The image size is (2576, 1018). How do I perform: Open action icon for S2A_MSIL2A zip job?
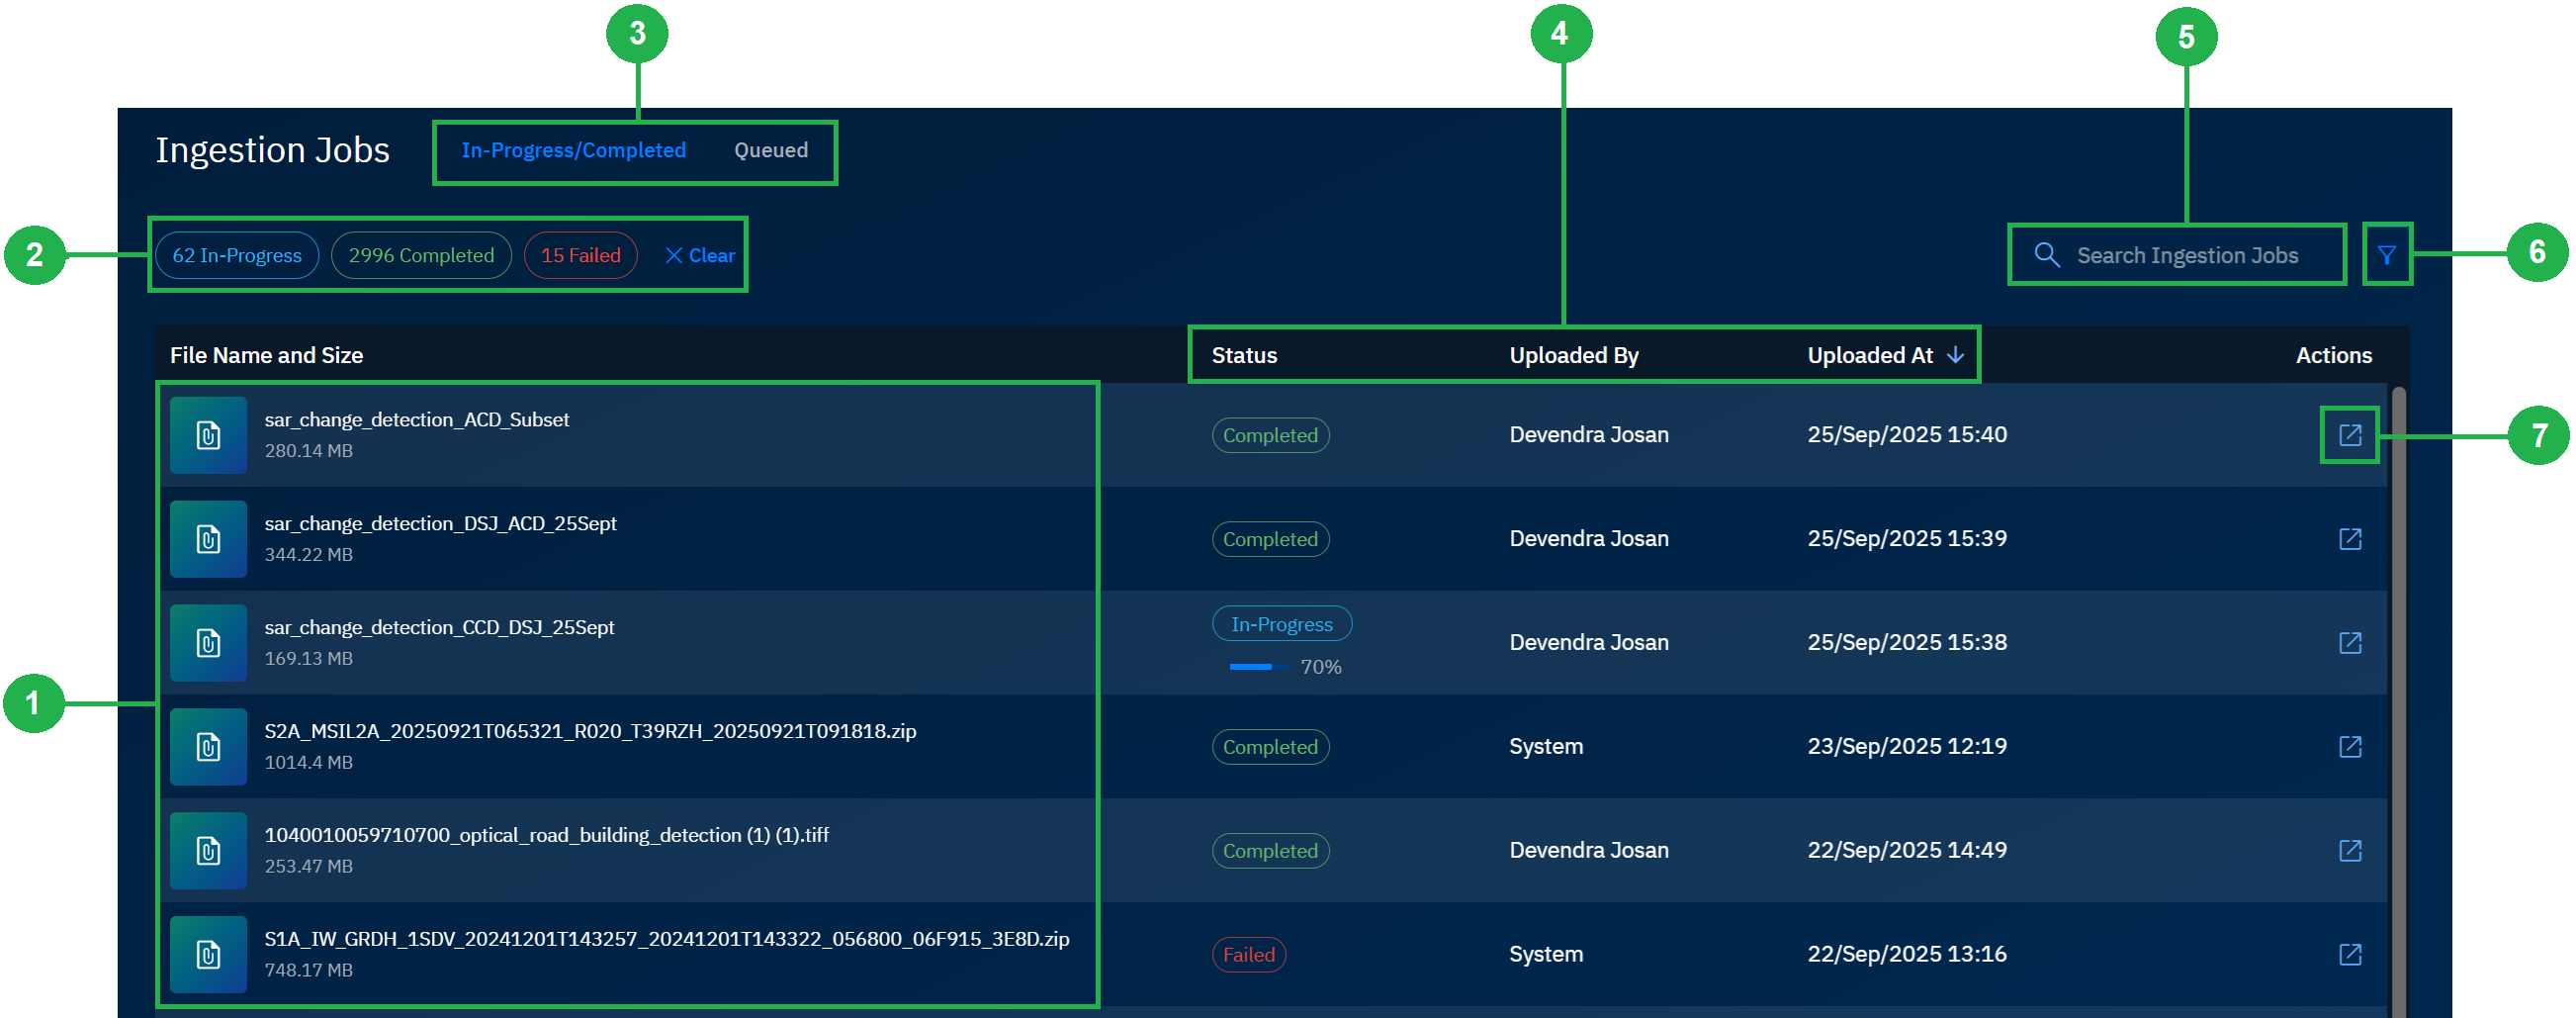[2350, 746]
